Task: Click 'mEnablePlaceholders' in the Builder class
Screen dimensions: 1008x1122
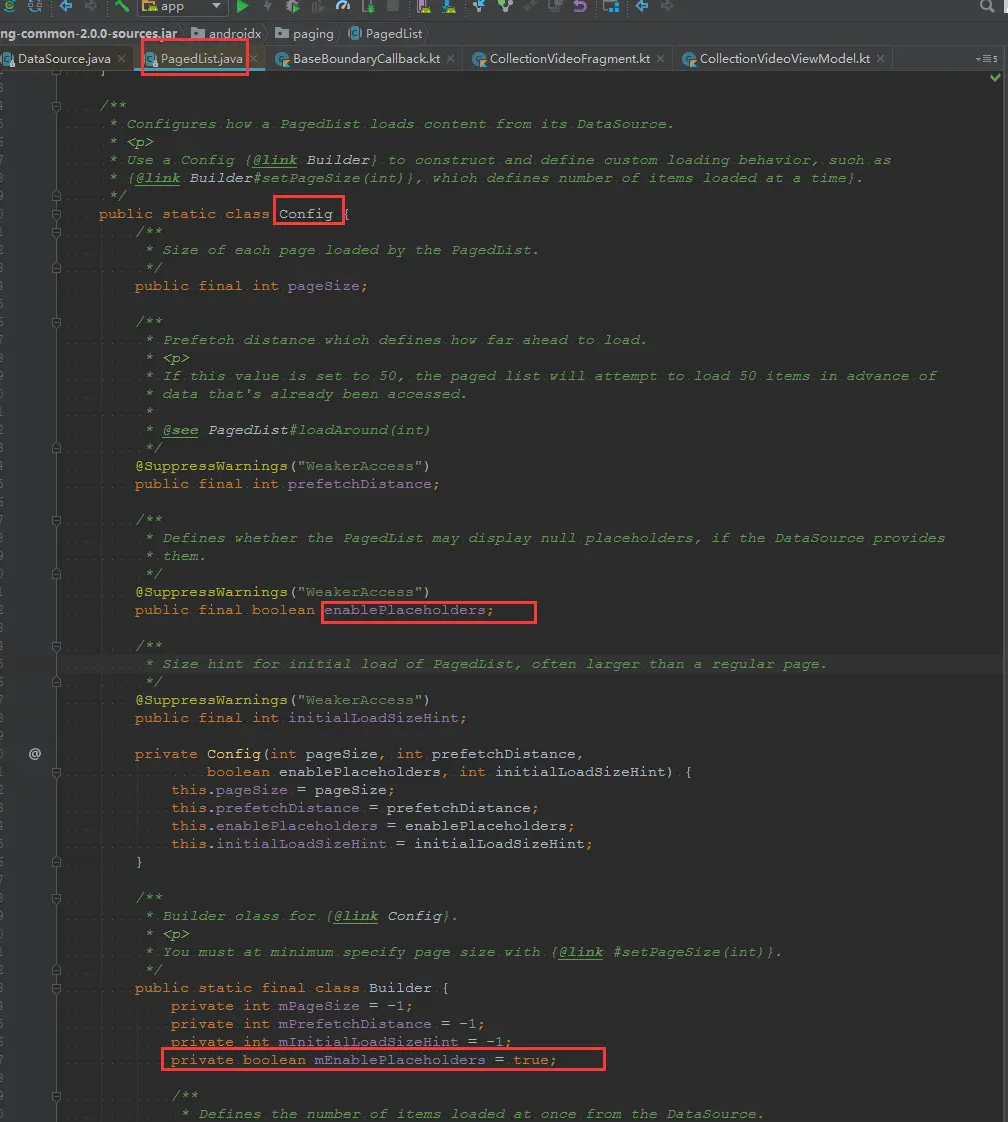Action: pyautogui.click(x=399, y=1060)
